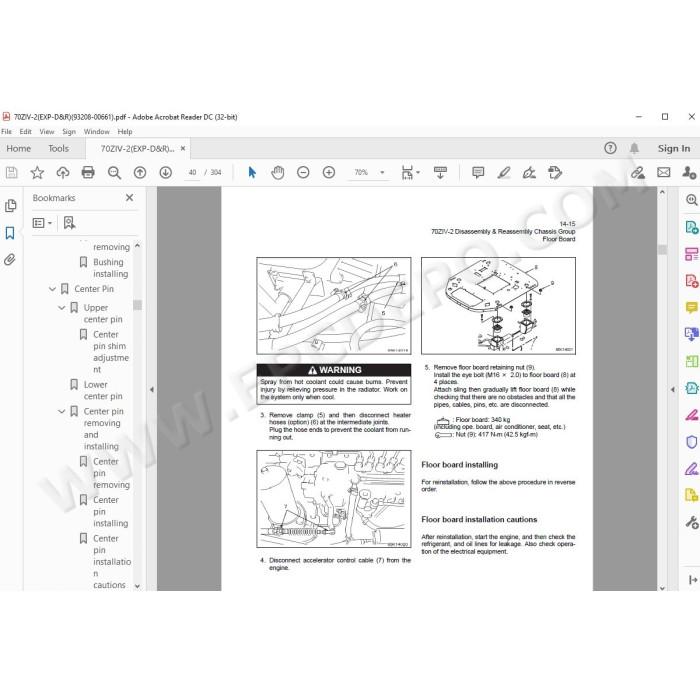Open the Help menu

tap(125, 132)
